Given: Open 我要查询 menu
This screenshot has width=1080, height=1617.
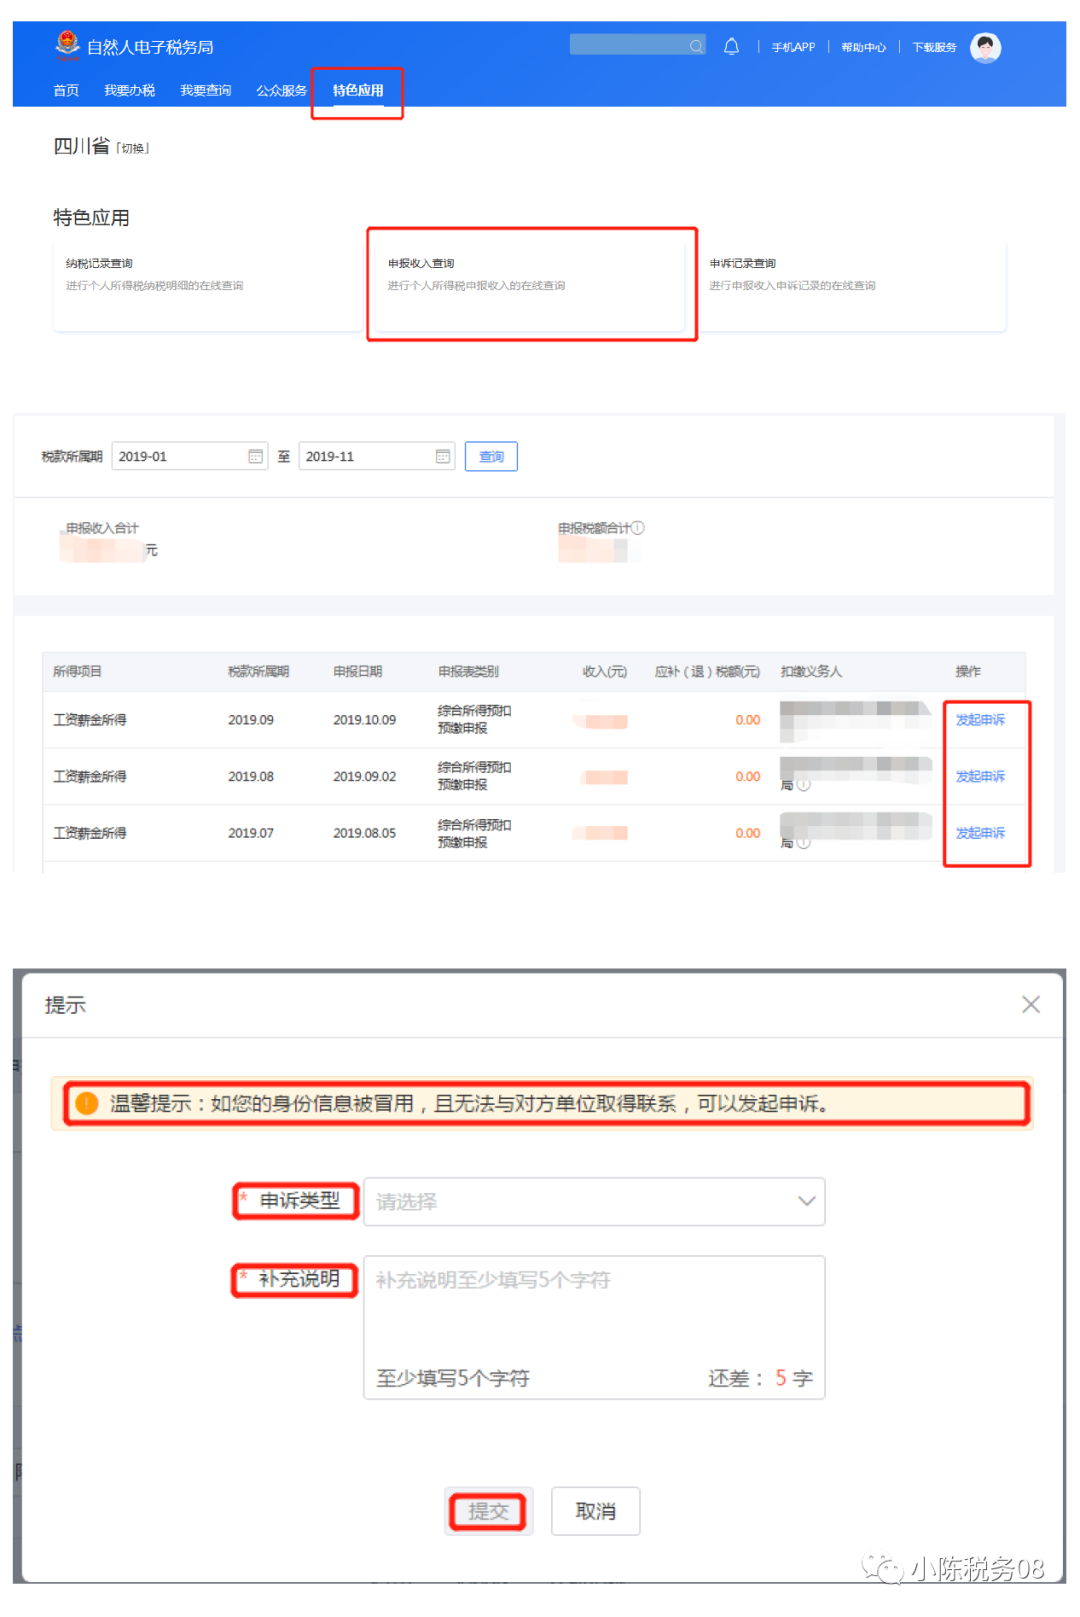Looking at the screenshot, I should 205,90.
